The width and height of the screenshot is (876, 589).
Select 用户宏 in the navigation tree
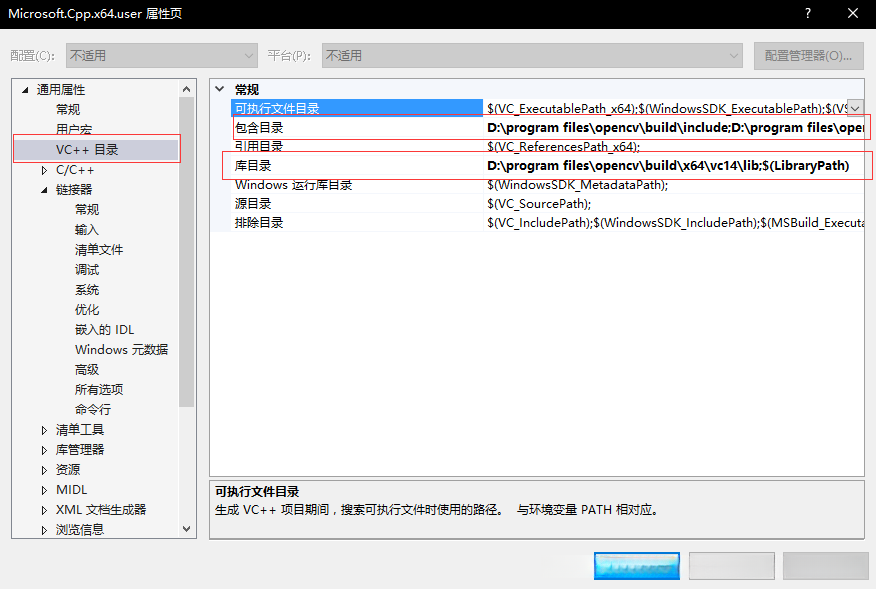click(75, 128)
